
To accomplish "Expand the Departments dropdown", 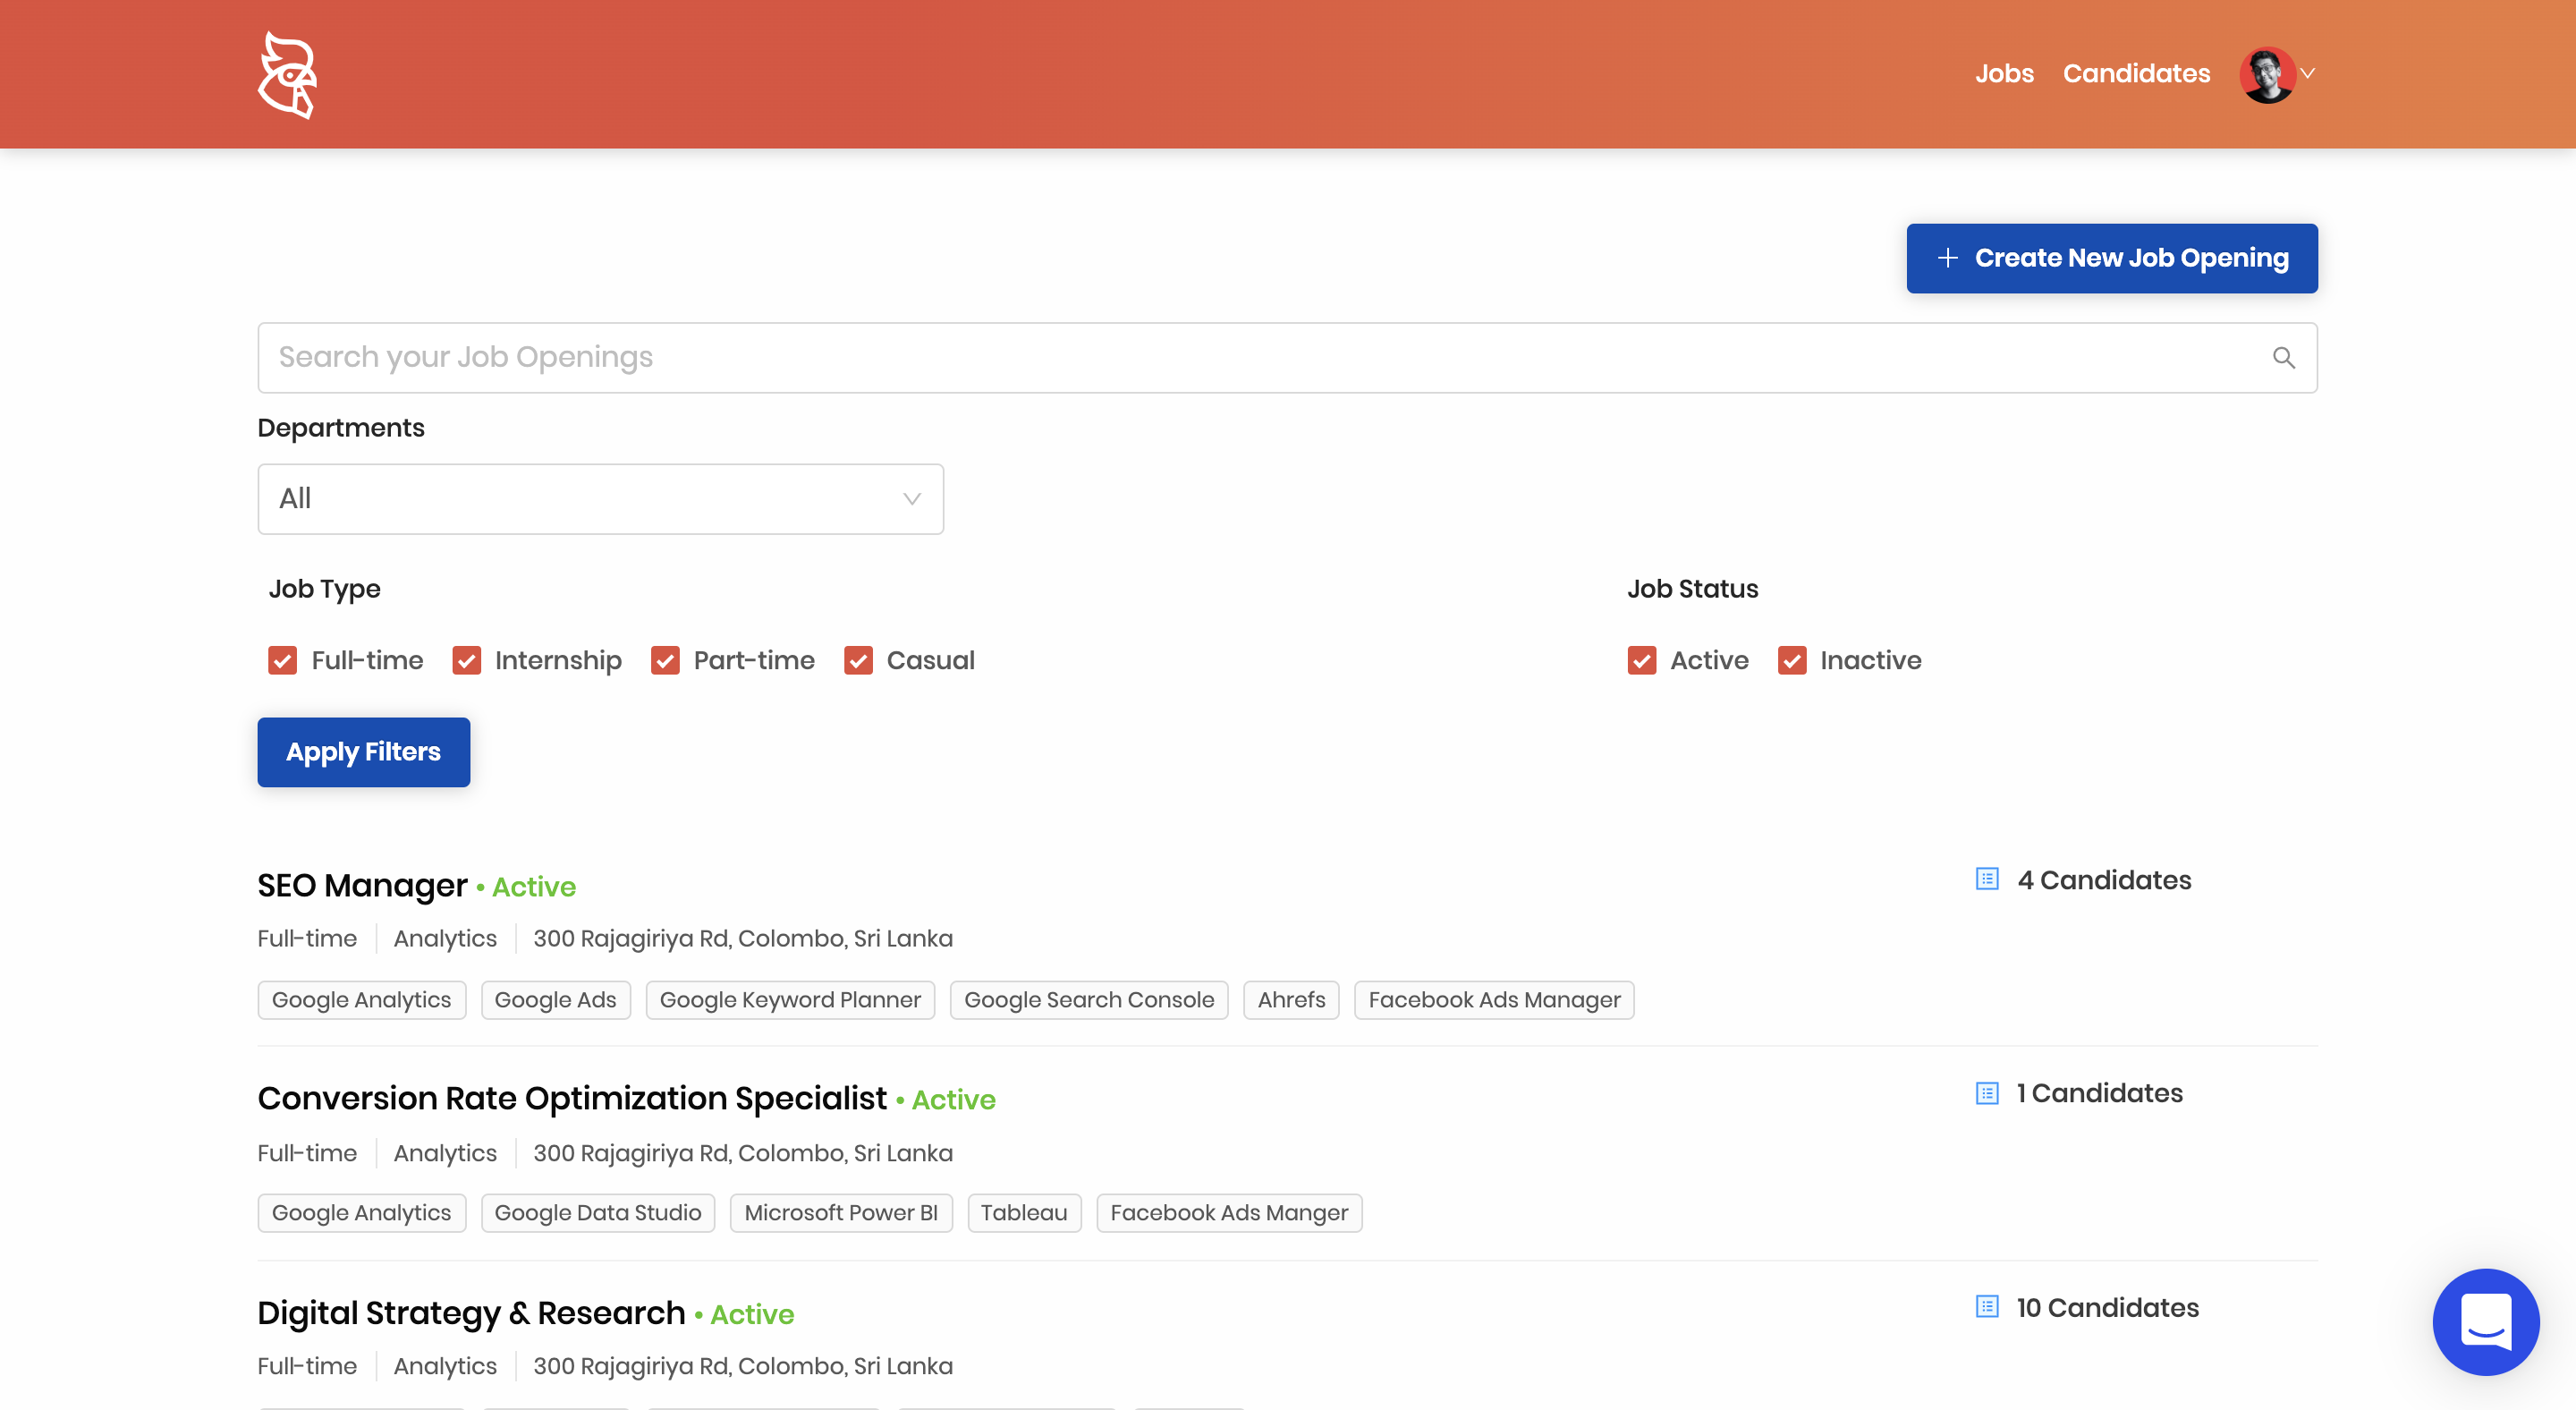I will (600, 499).
